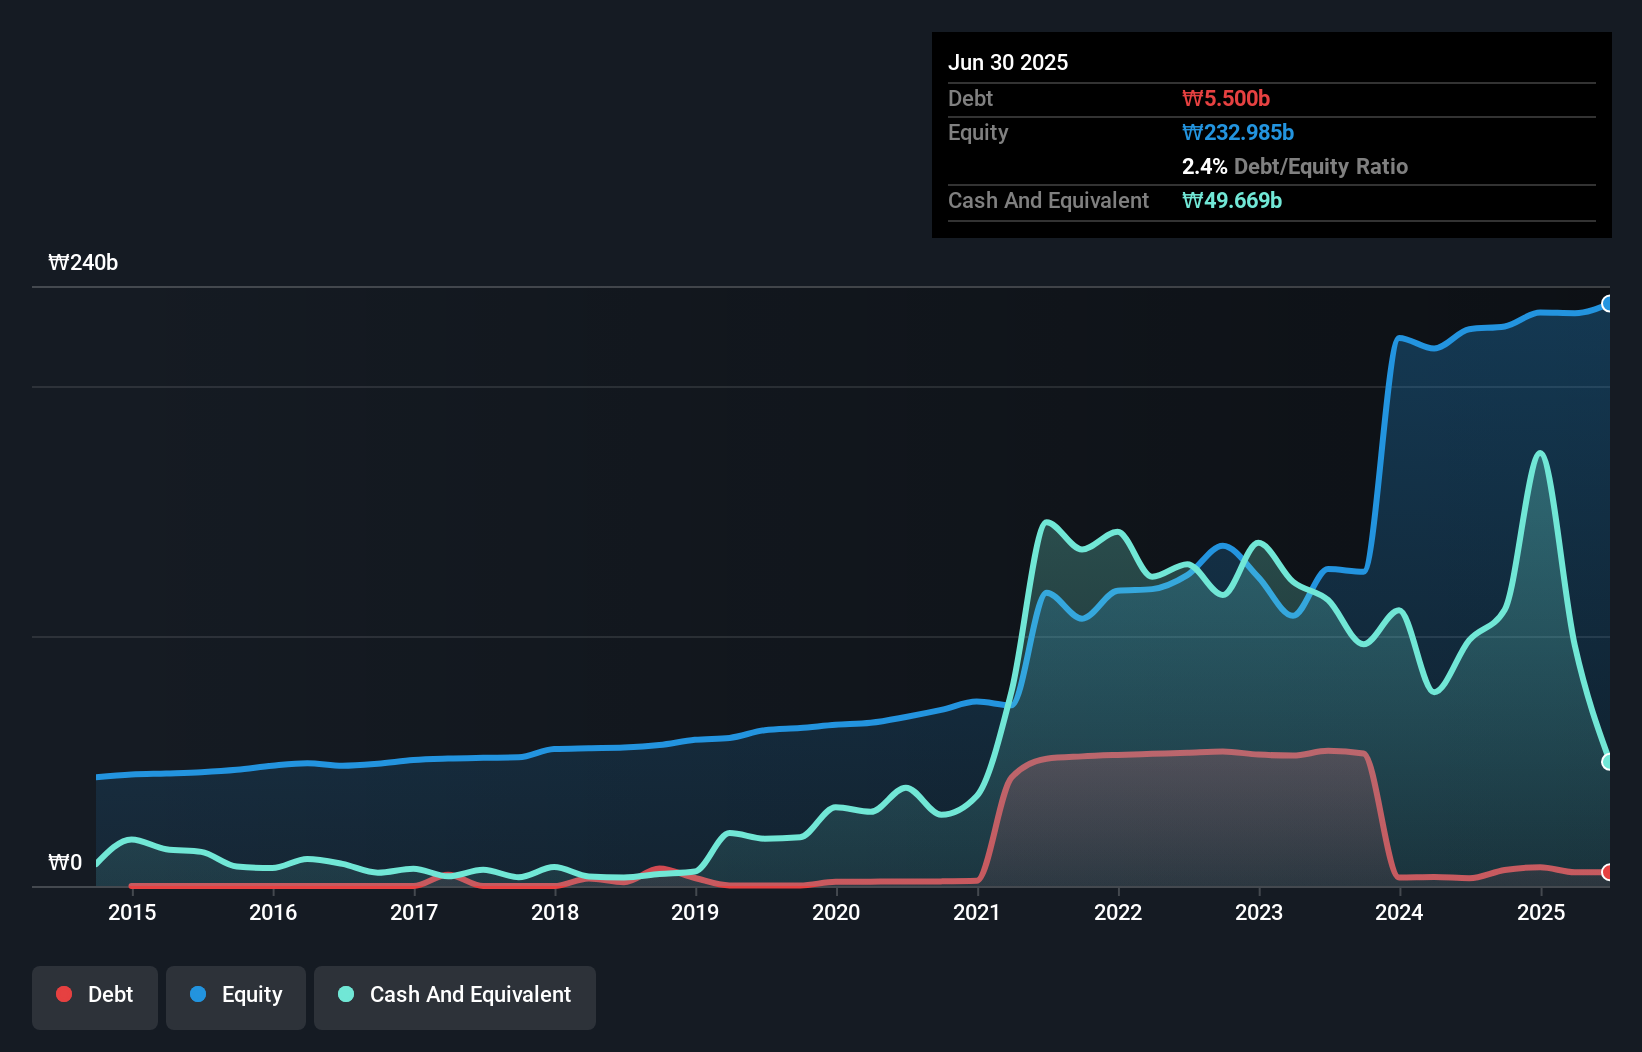
Task: Click the 2018 x-axis label
Action: 555,912
